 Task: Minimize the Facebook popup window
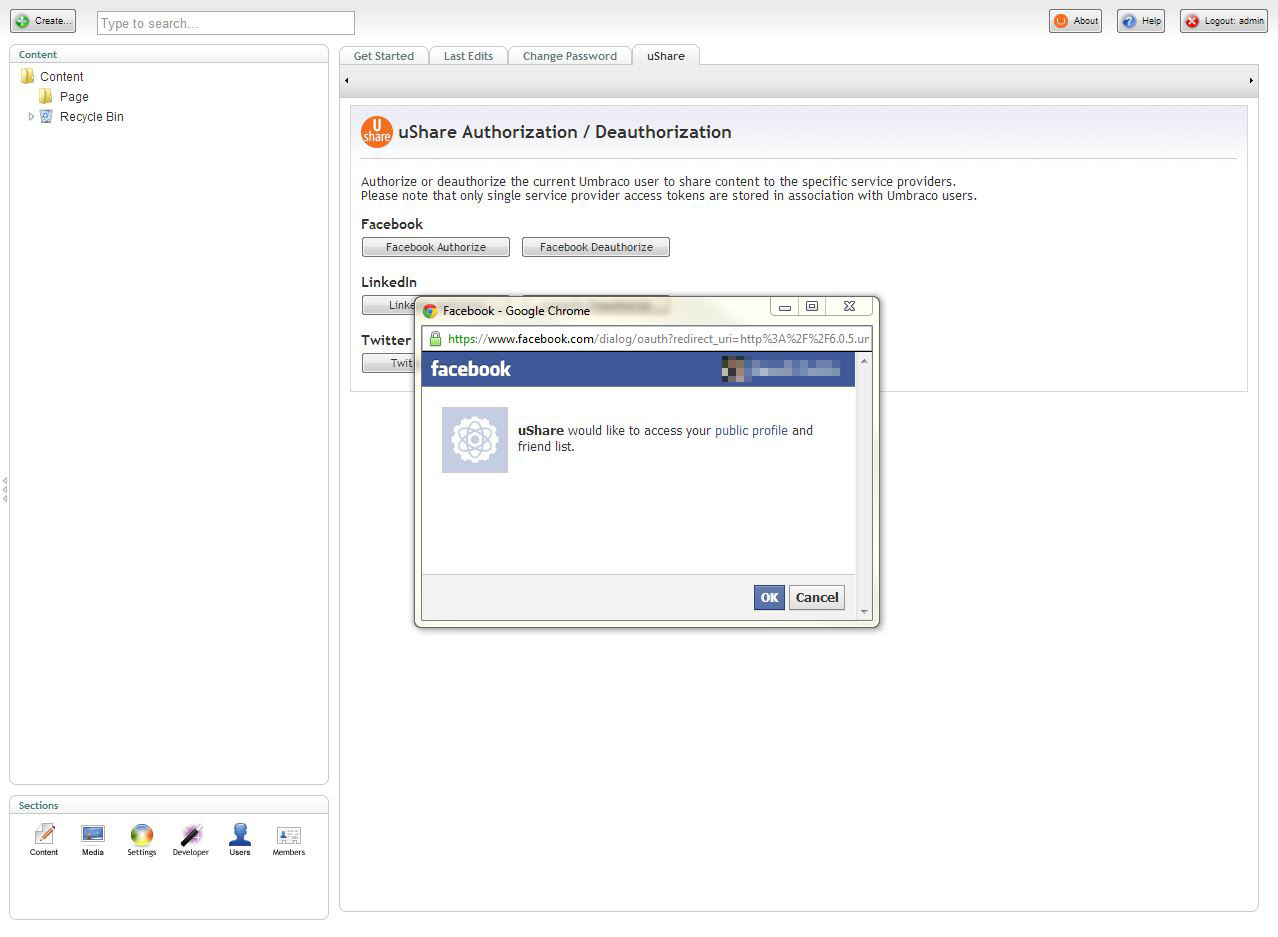[x=785, y=307]
